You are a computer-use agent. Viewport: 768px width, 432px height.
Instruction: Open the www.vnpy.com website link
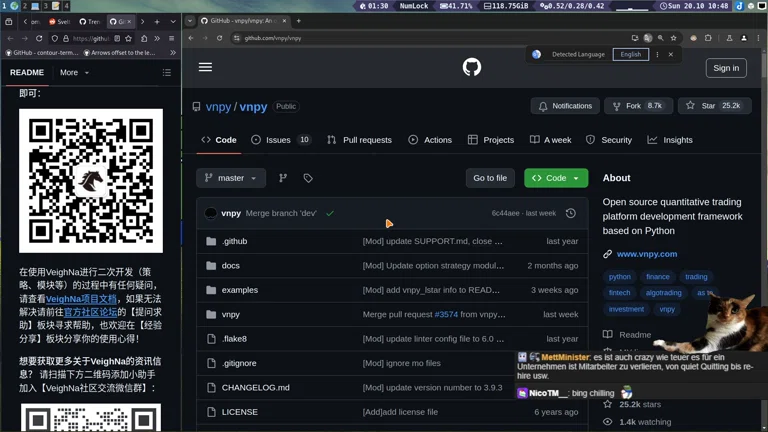(x=646, y=254)
